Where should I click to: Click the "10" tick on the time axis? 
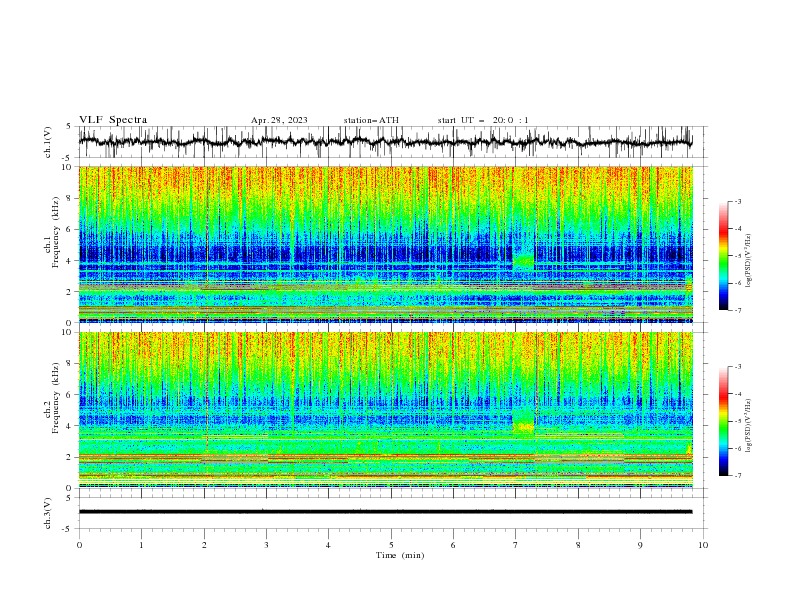703,545
